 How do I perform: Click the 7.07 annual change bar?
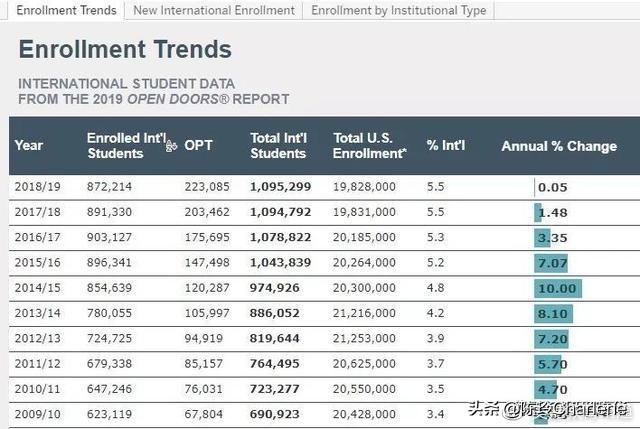[x=551, y=263]
